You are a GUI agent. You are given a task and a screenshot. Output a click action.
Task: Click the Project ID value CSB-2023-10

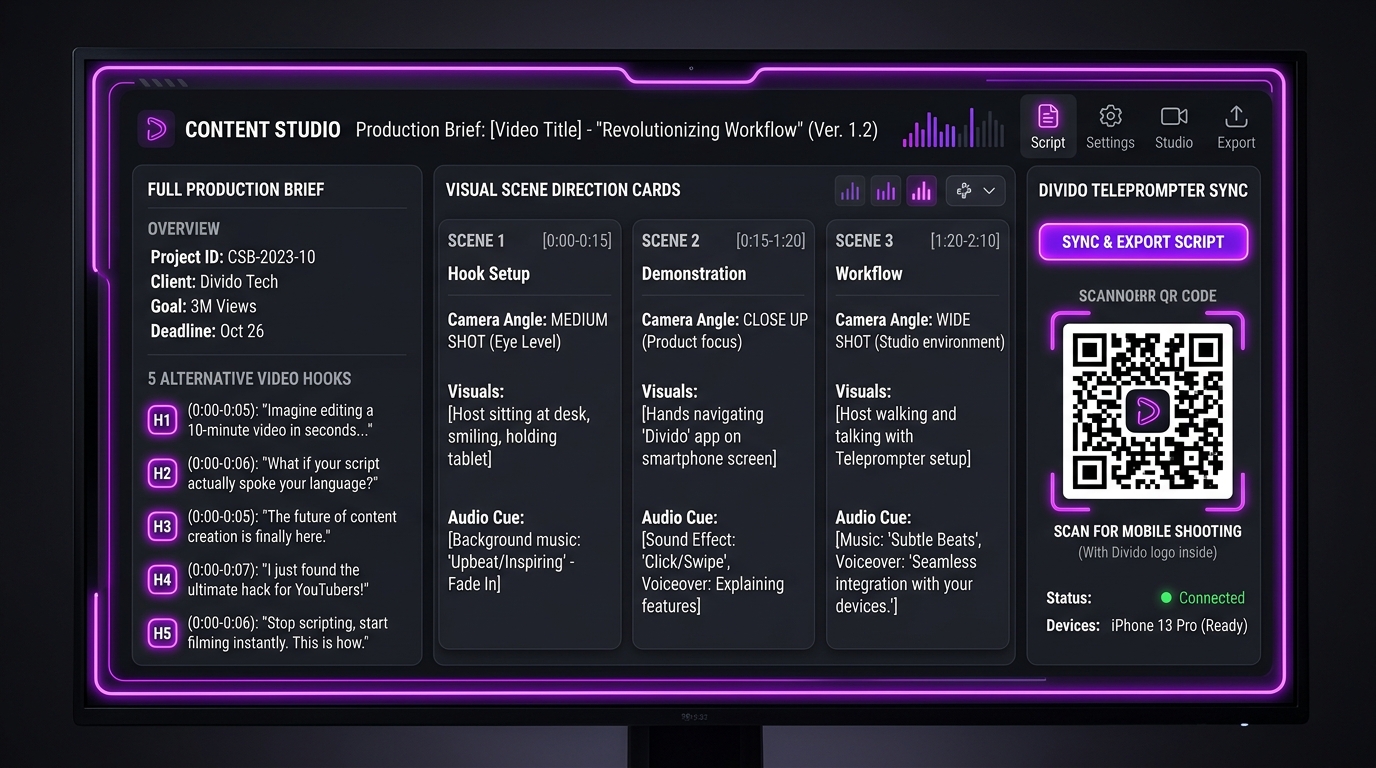click(271, 257)
